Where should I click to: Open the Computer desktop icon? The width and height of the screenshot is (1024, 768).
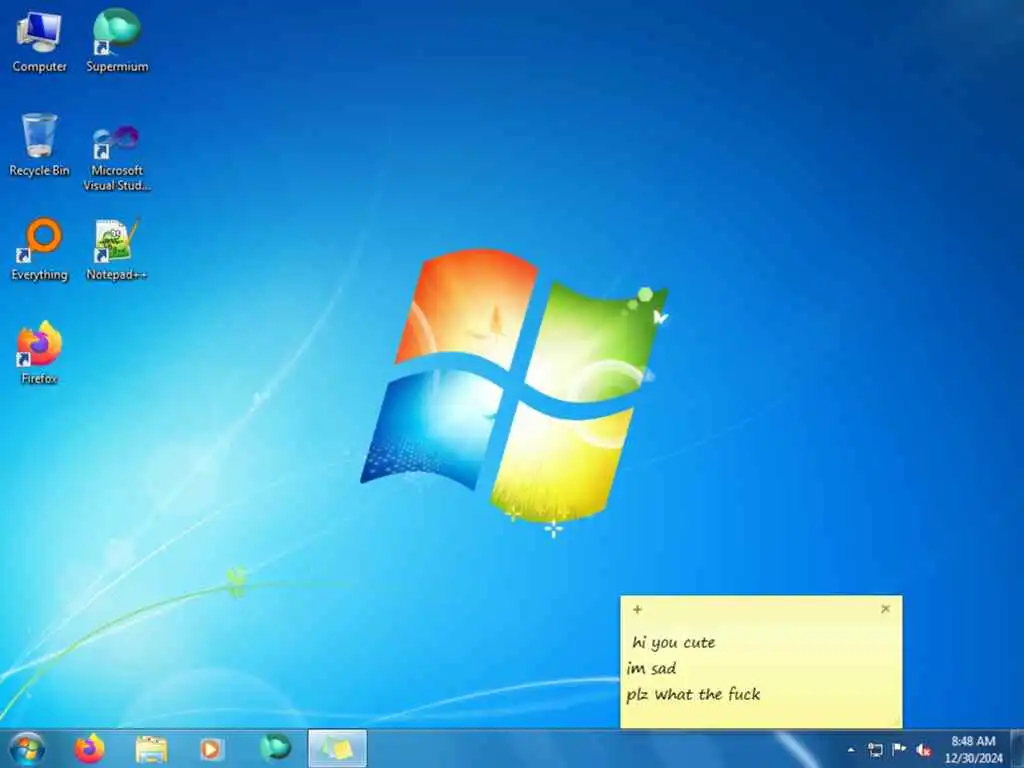click(x=39, y=41)
